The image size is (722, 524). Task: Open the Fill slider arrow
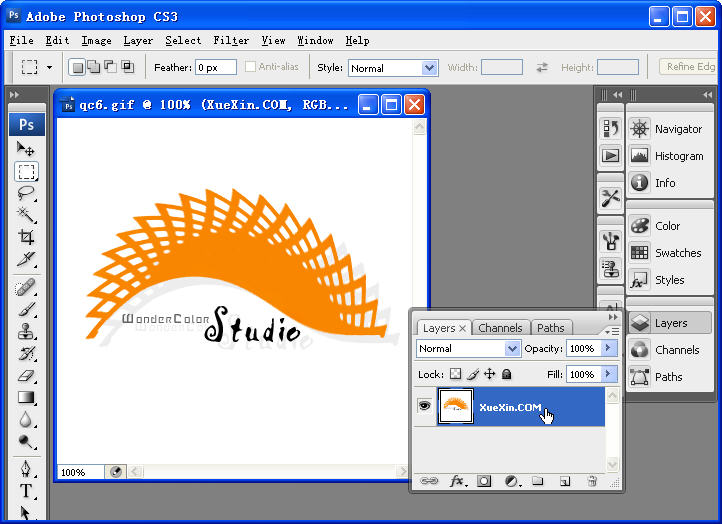608,374
